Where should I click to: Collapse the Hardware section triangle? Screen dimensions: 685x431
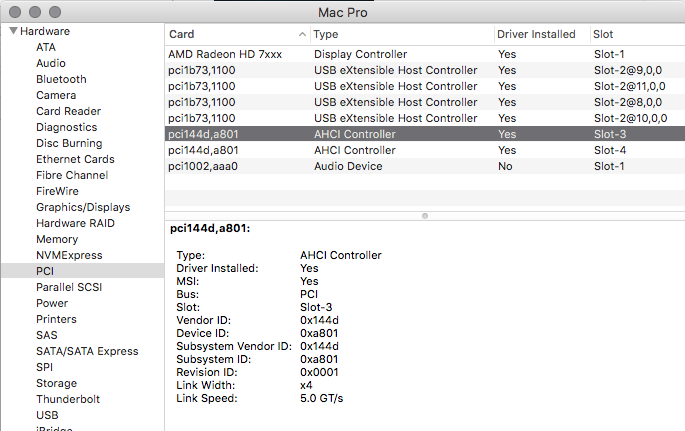14,31
